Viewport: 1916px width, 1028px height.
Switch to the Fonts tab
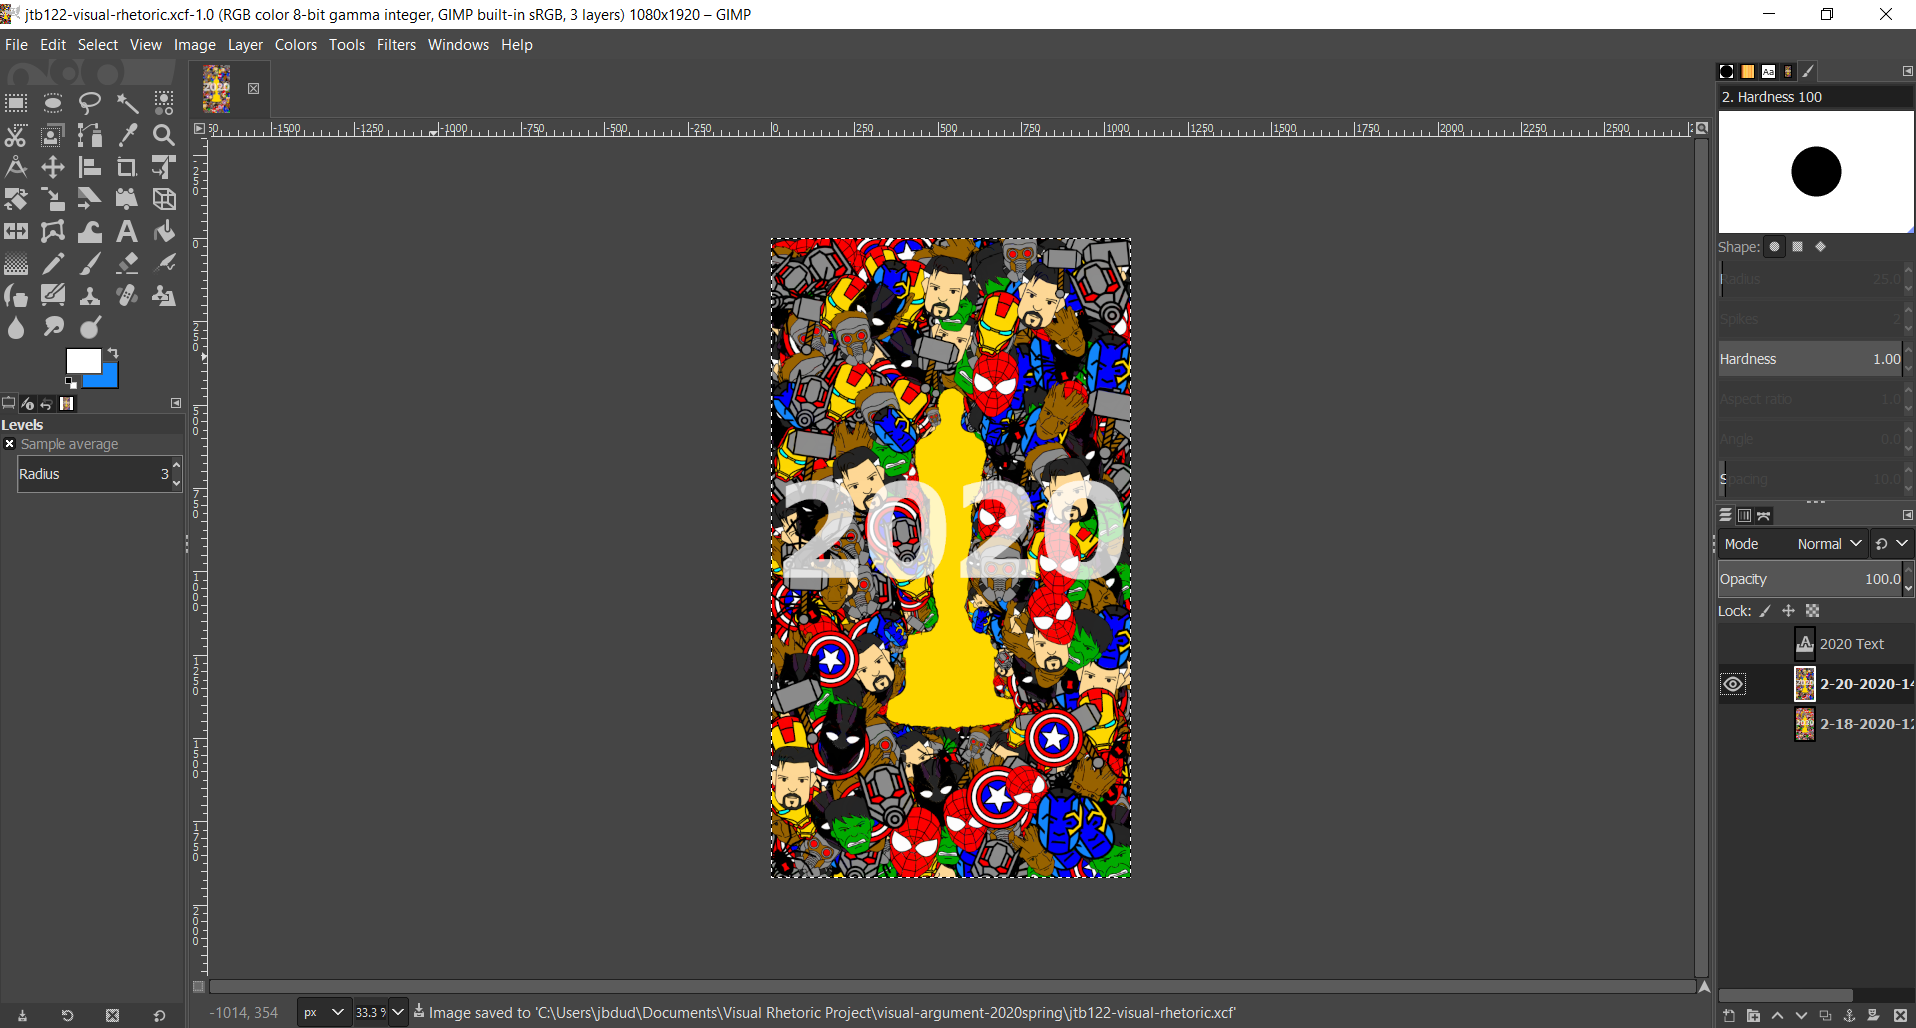click(x=1768, y=71)
